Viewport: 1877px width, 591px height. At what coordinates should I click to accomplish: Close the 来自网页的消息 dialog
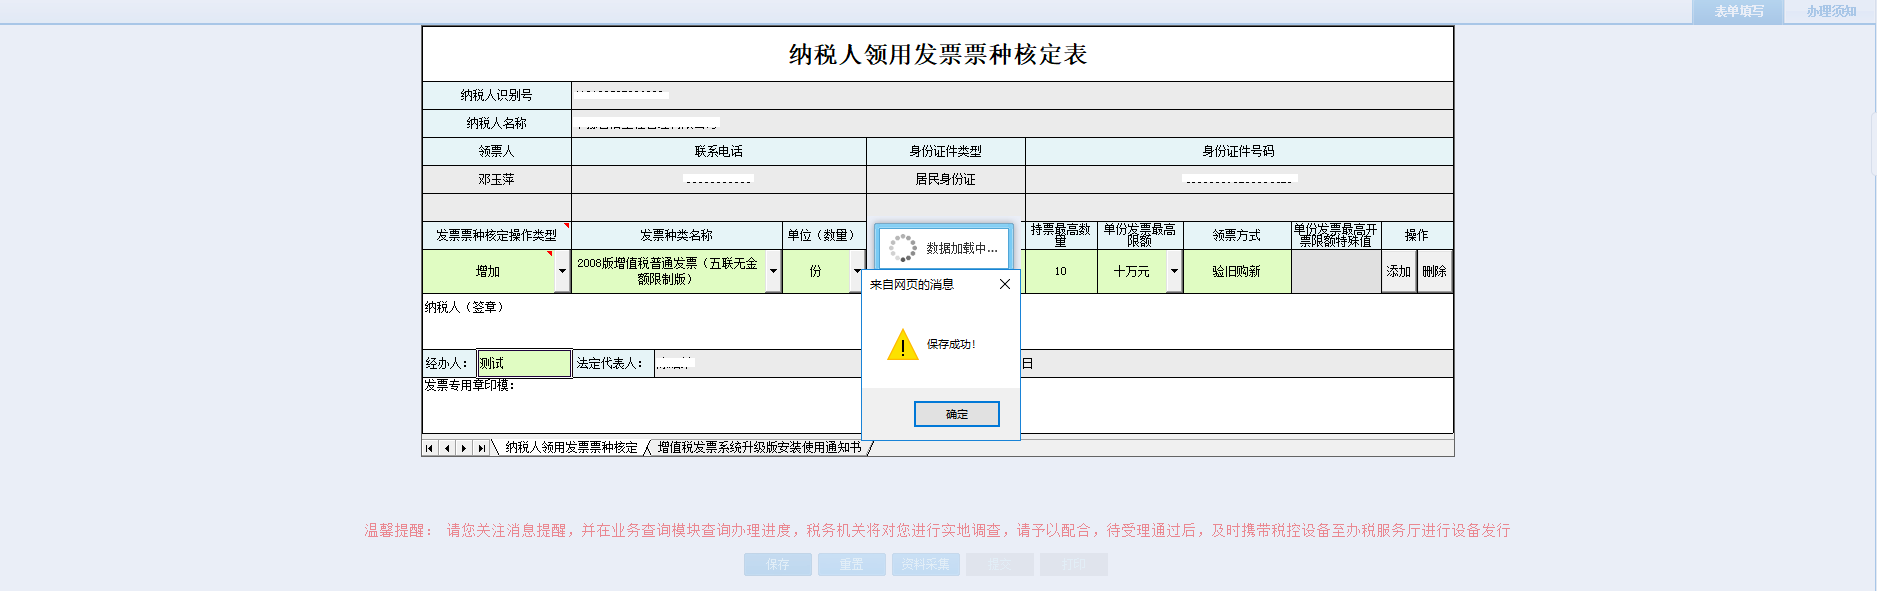[x=1005, y=284]
